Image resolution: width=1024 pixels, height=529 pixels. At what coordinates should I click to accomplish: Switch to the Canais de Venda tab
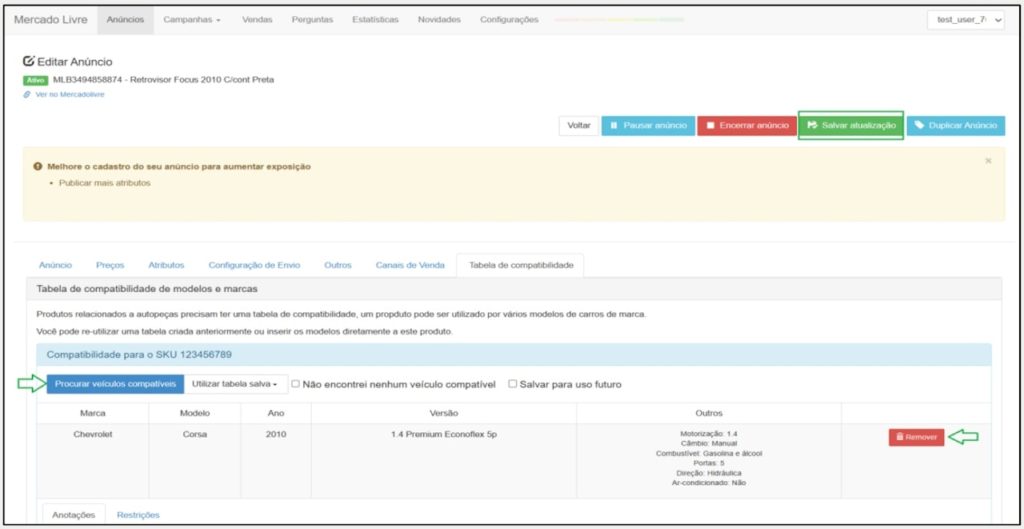(x=410, y=265)
